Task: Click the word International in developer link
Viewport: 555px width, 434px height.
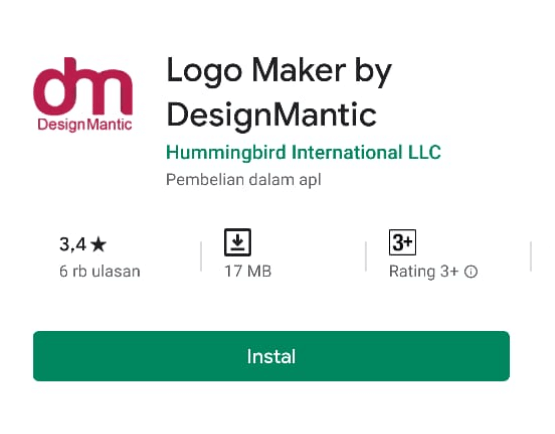Action: (347, 153)
